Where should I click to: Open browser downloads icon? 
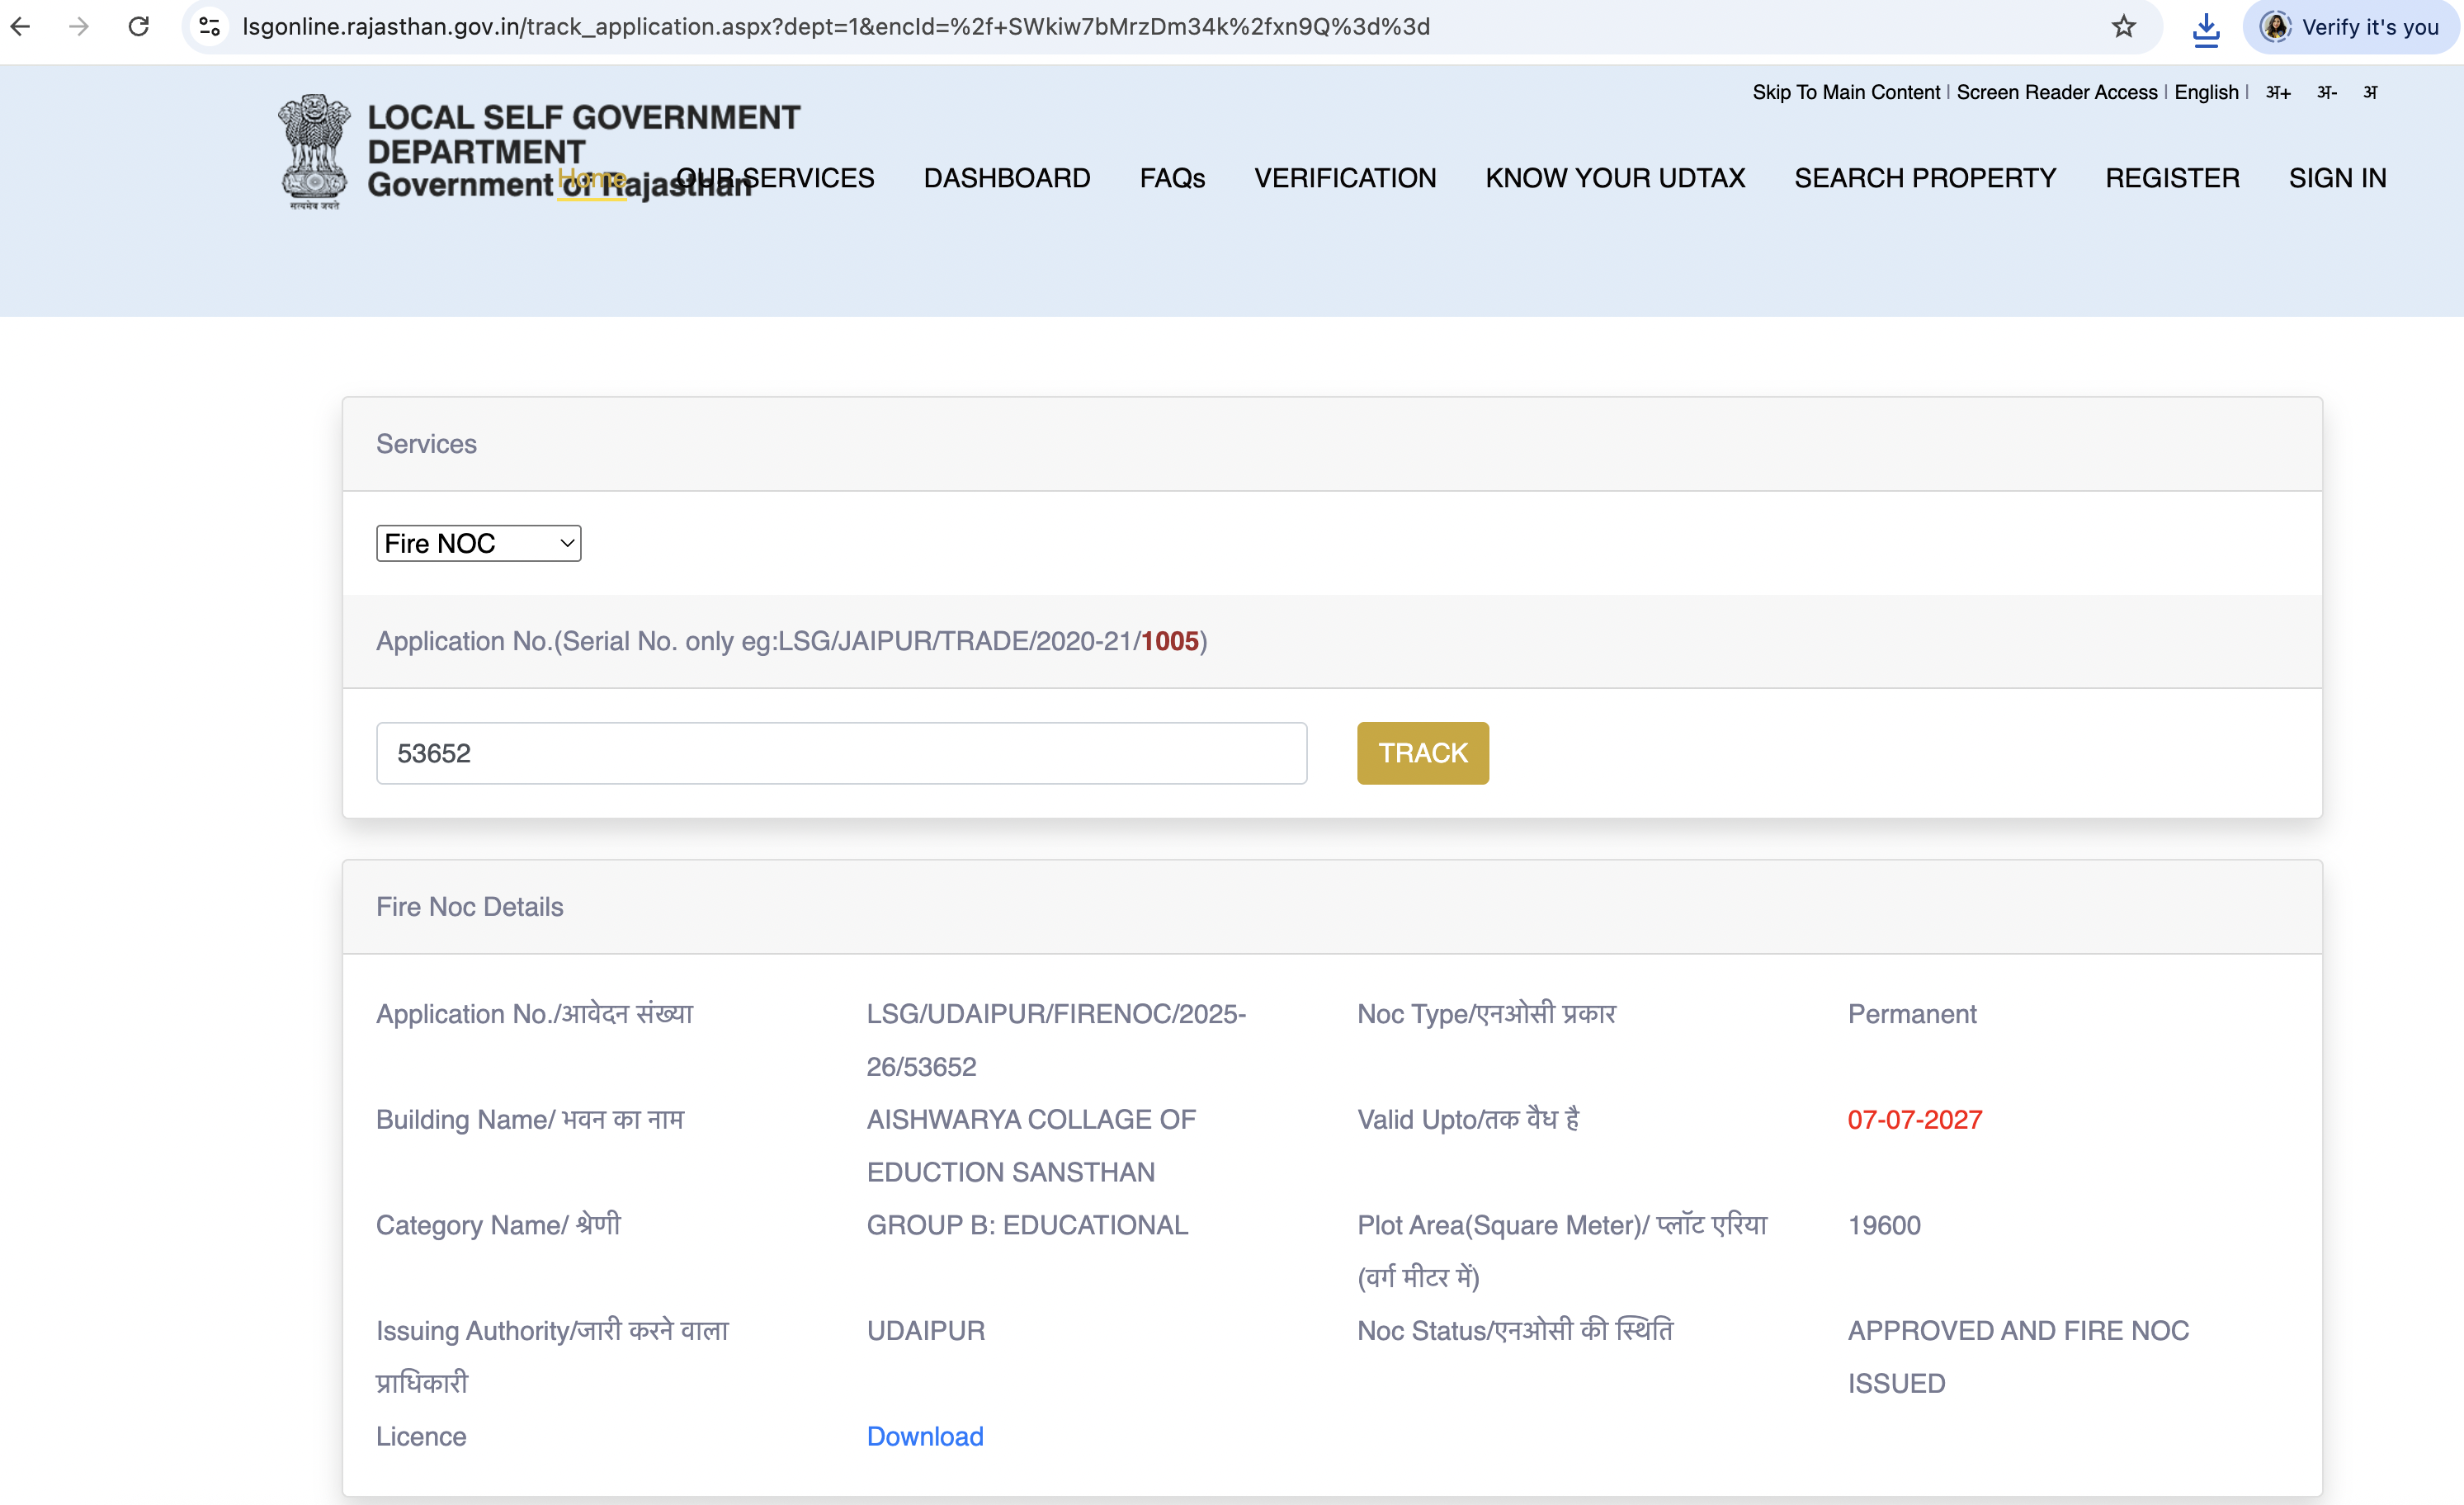tap(2205, 29)
